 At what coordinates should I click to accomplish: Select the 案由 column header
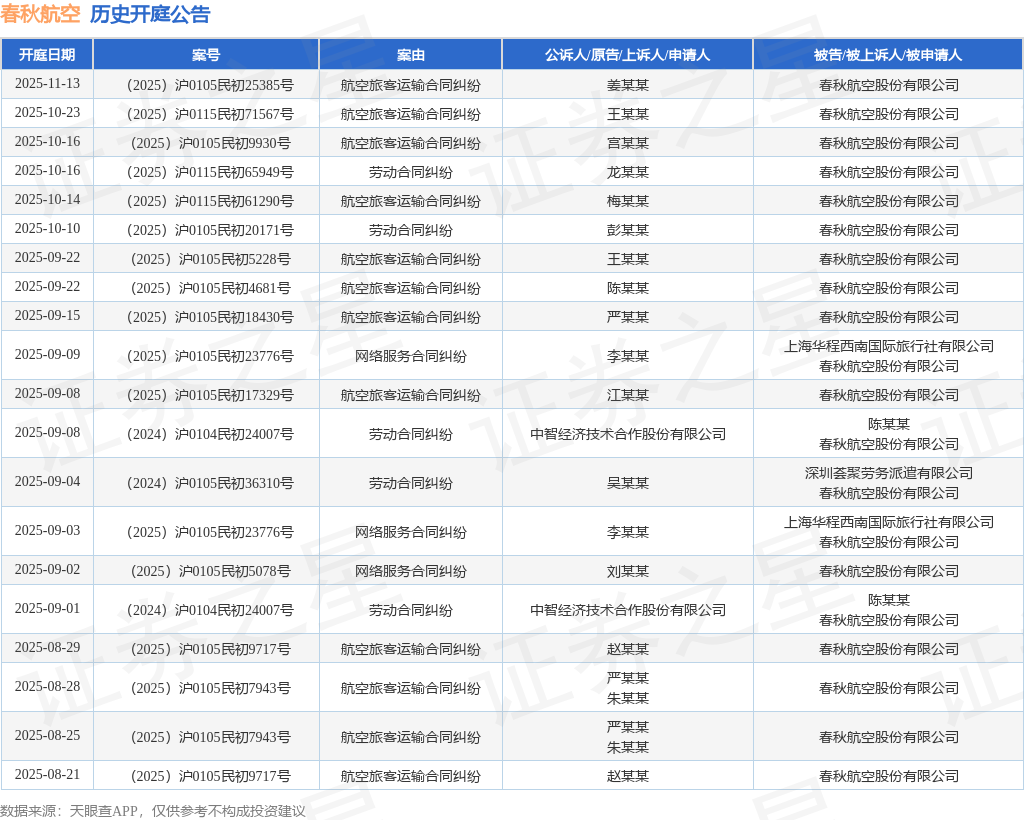point(411,55)
